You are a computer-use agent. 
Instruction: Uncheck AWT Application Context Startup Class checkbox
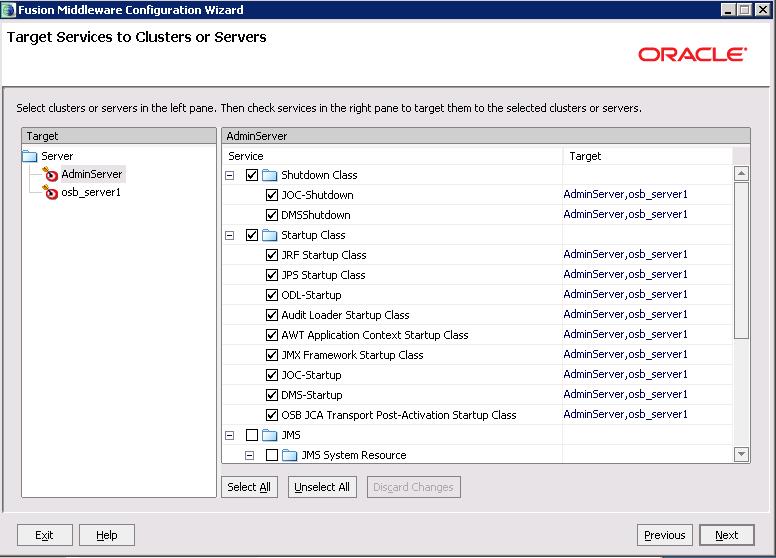click(272, 335)
